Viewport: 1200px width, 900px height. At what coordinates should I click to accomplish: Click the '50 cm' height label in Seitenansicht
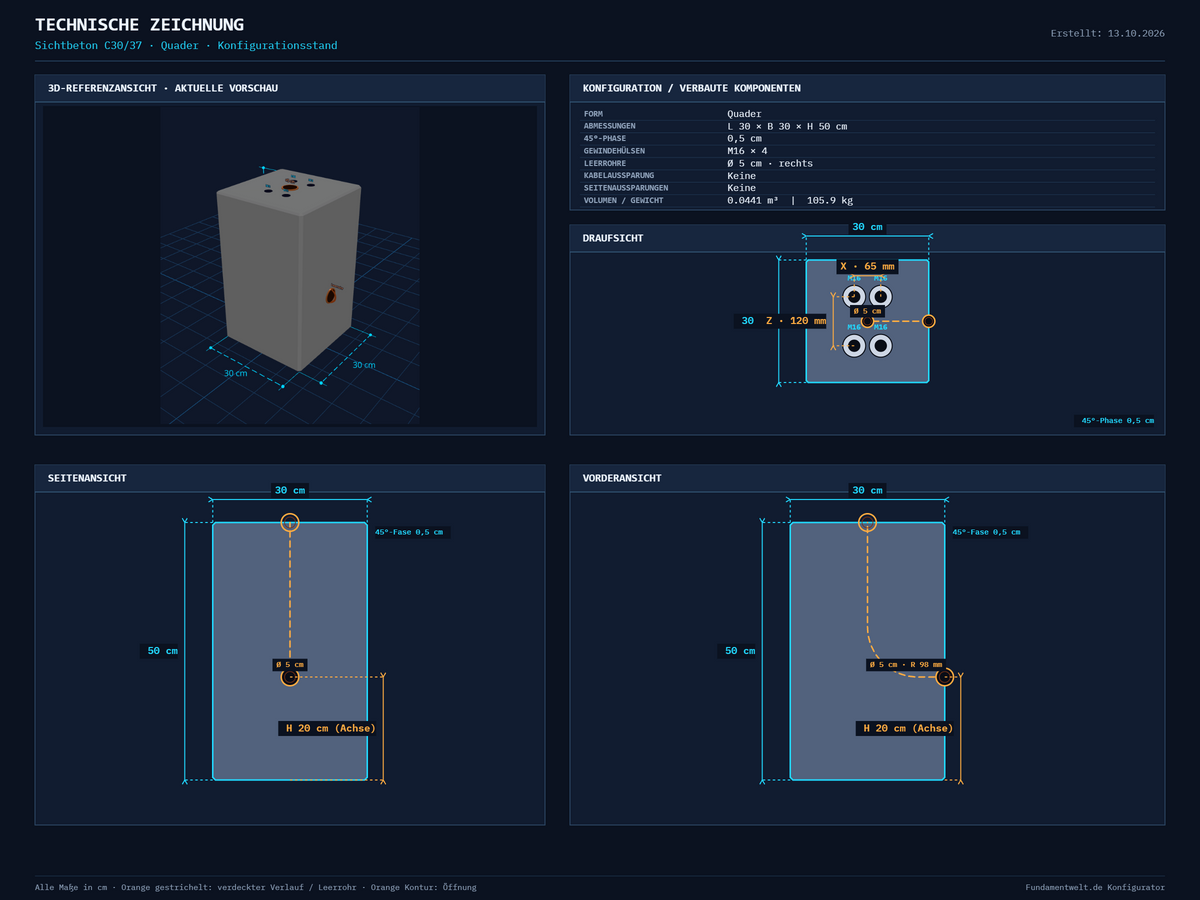click(x=162, y=651)
